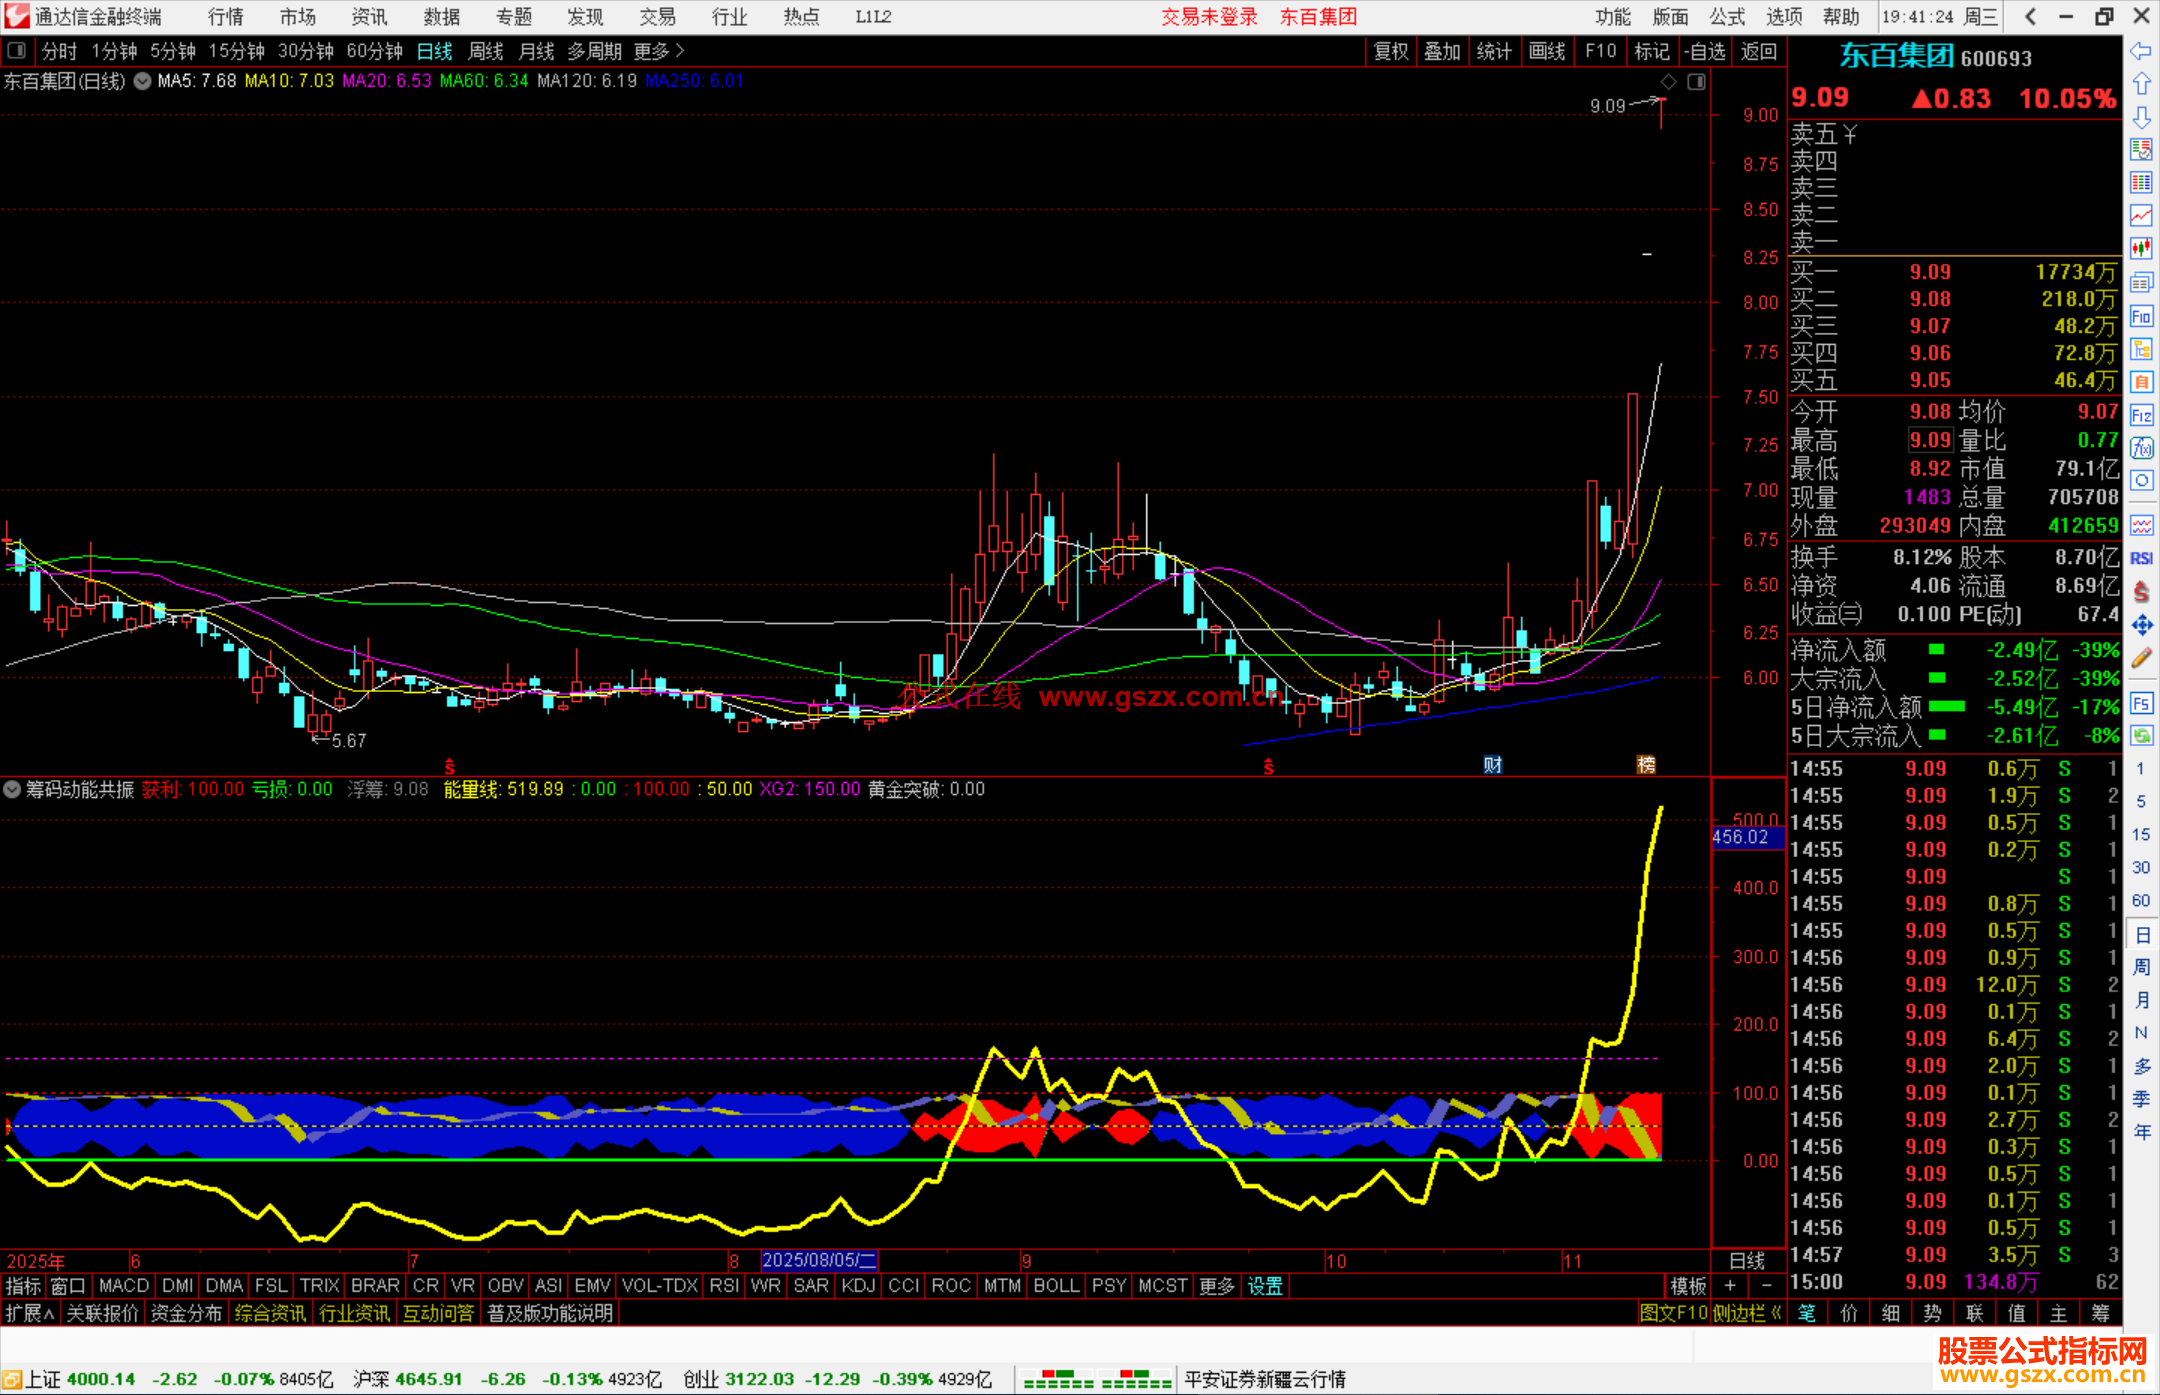Screen dimensions: 2160x1395
Task: Click the FS sidebar icon
Action: (2141, 703)
